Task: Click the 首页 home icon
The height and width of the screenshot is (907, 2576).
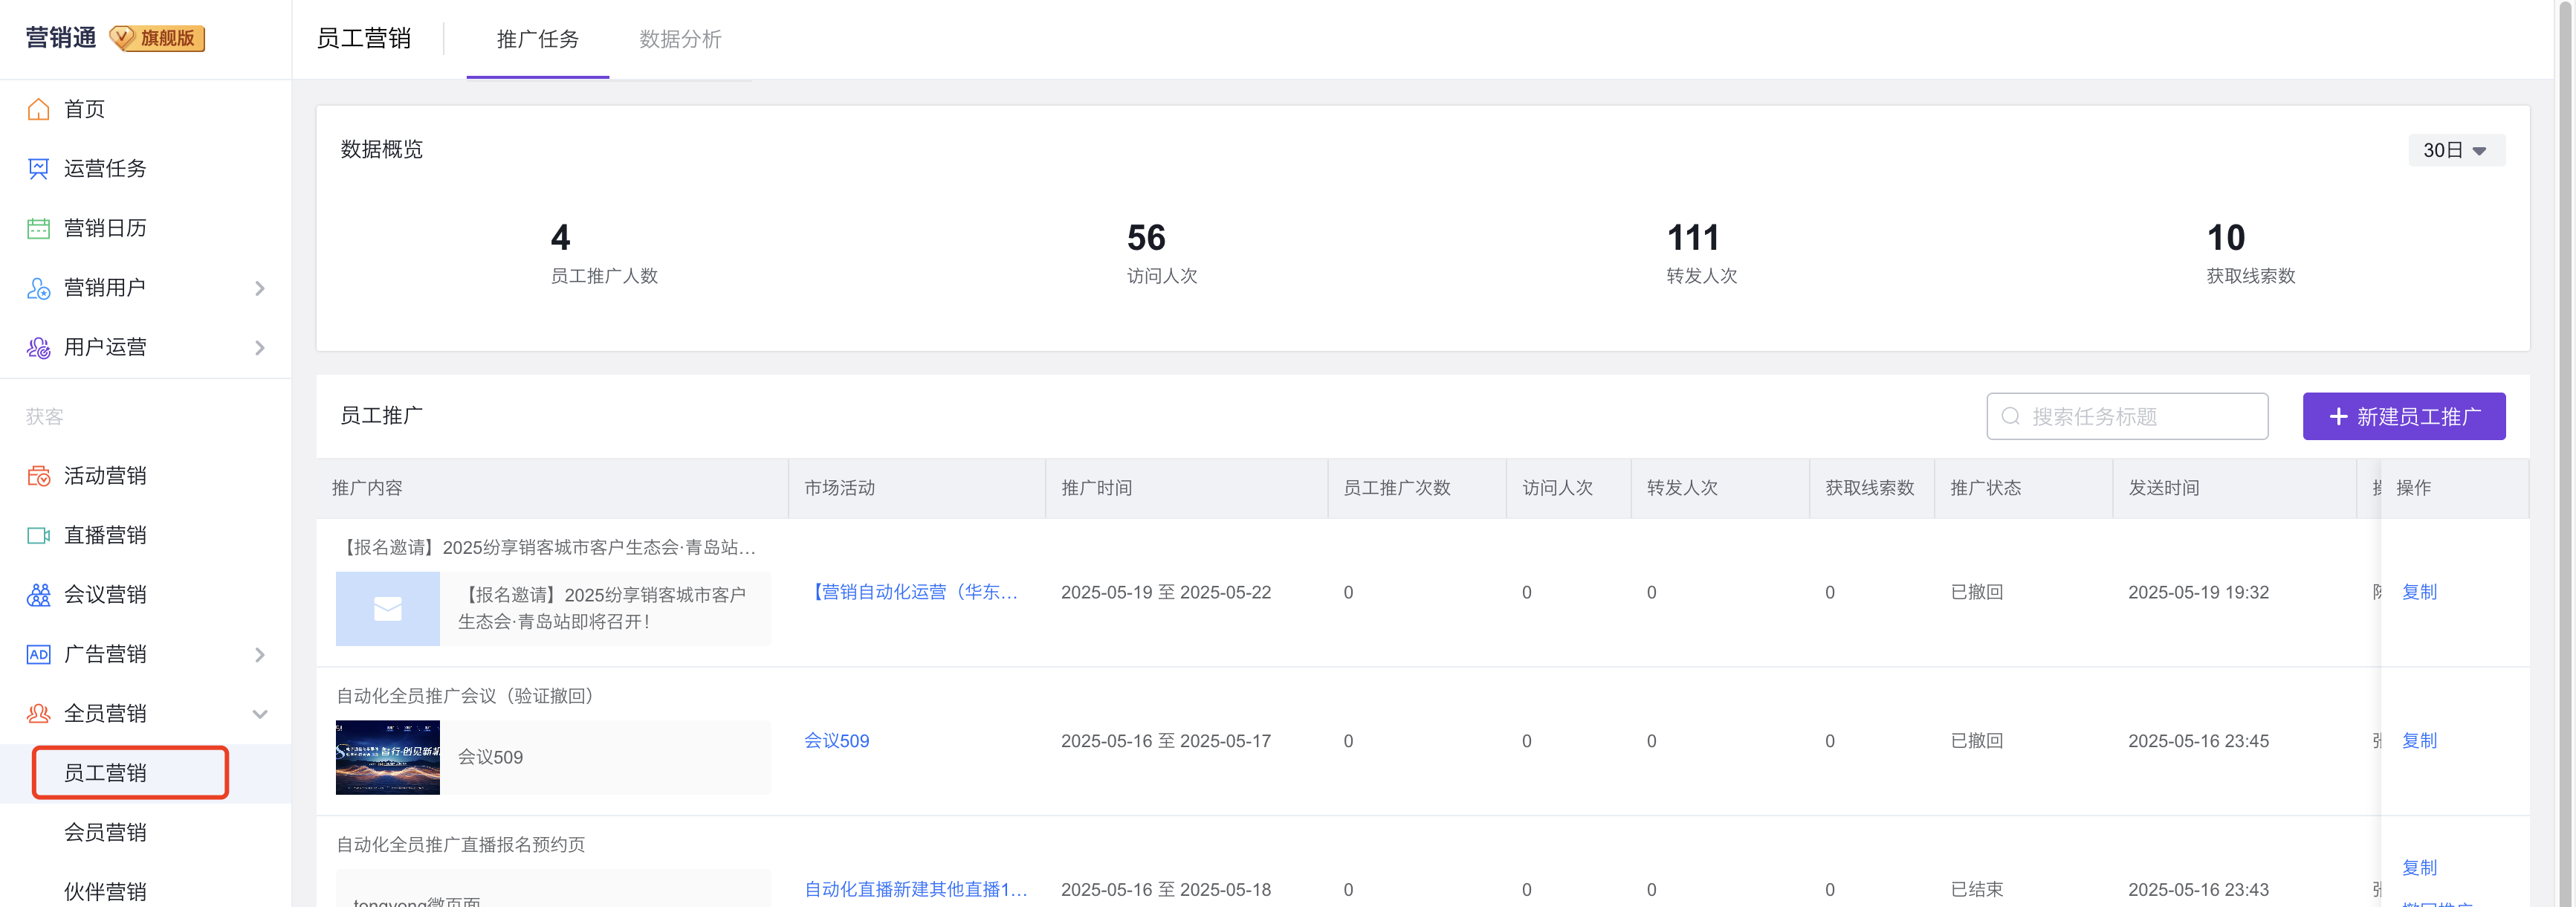Action: coord(38,109)
